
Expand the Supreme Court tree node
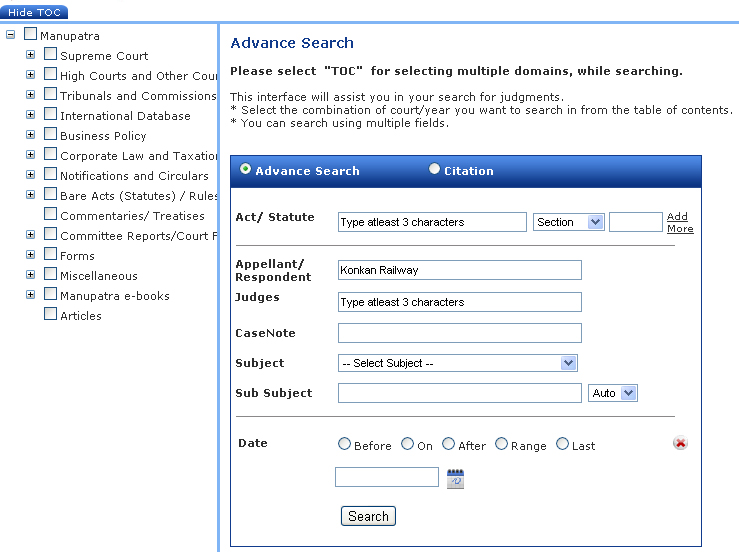[30, 55]
